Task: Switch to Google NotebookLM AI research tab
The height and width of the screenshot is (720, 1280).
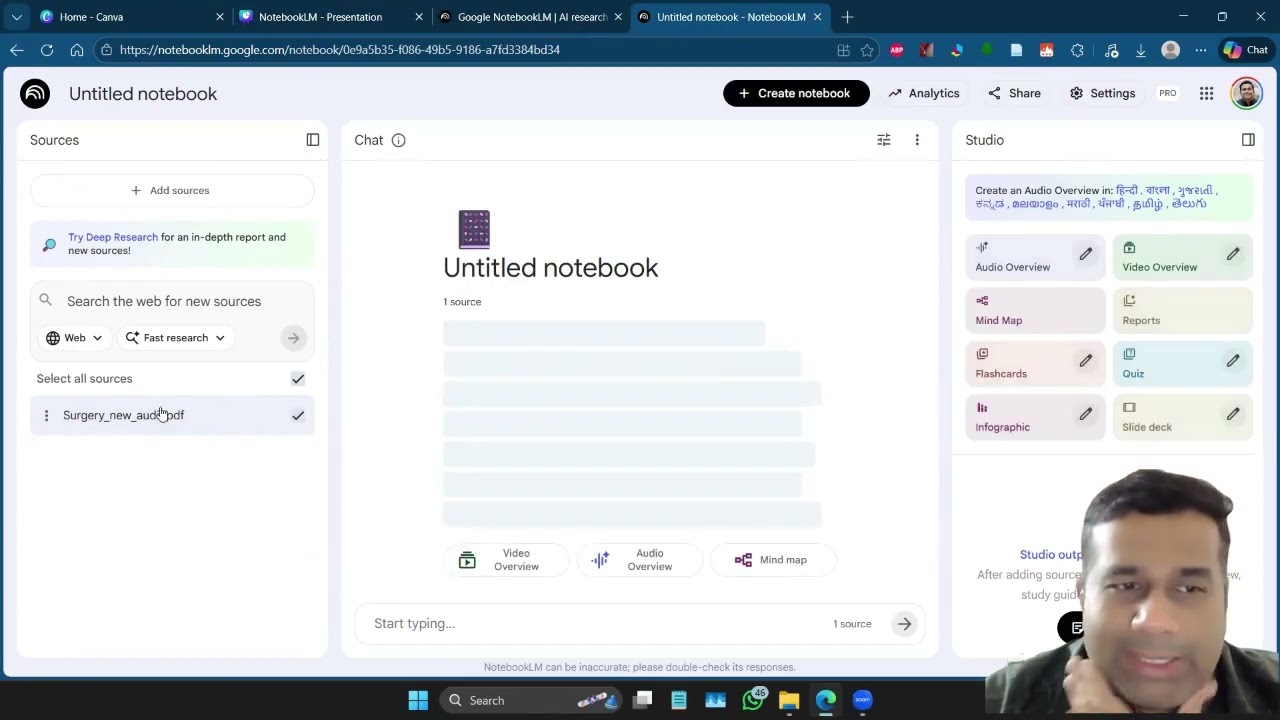Action: point(530,17)
